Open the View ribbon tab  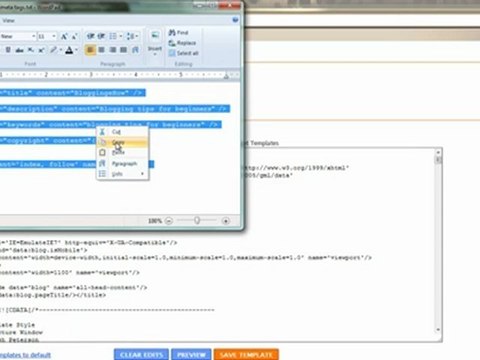click(8, 21)
